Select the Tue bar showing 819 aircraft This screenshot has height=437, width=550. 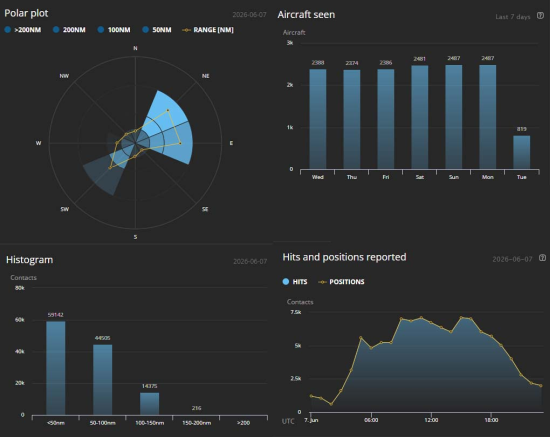pos(522,152)
